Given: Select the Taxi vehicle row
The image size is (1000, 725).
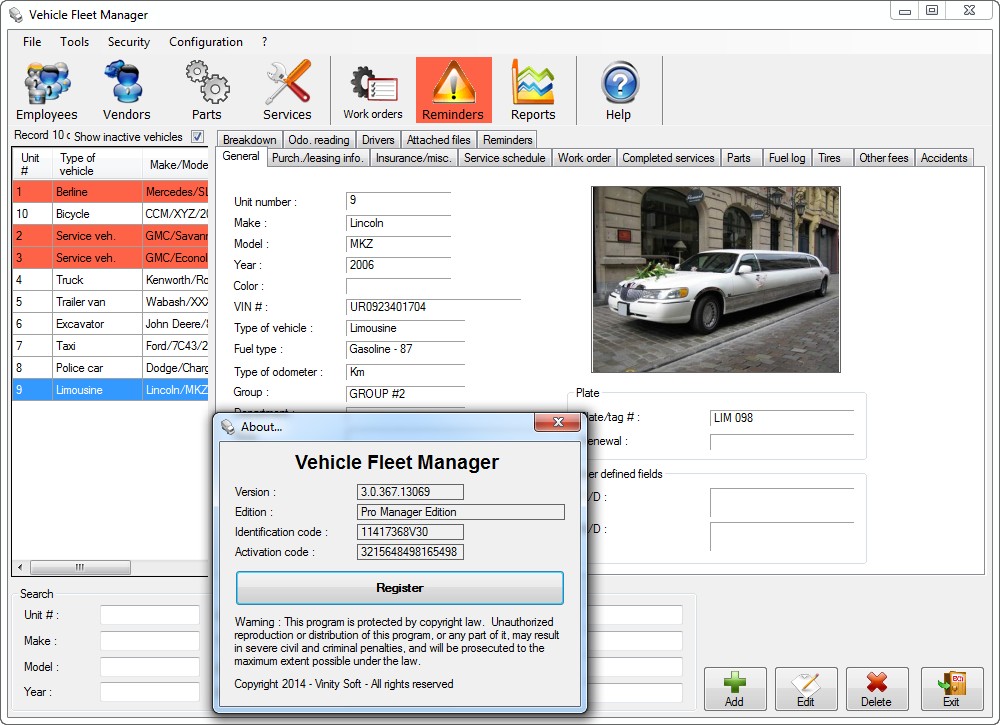Looking at the screenshot, I should coord(110,346).
